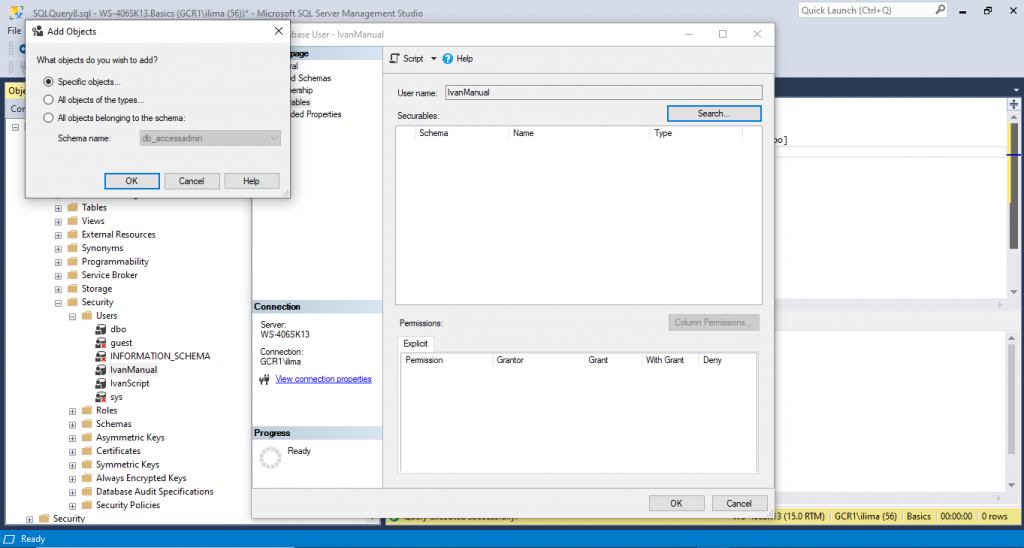Click the Tables folder icon
The height and width of the screenshot is (548, 1024).
tap(72, 207)
